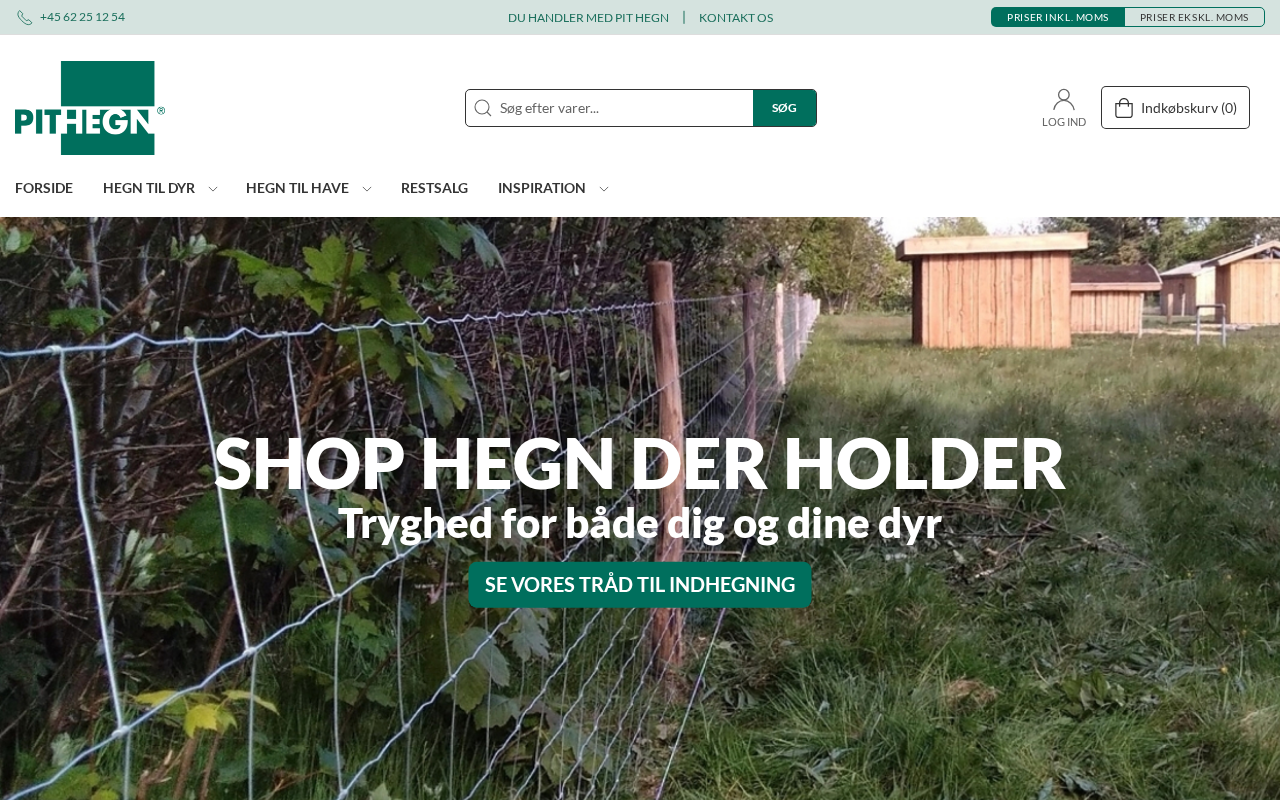Click the magnifying glass search icon
Viewport: 1280px width, 800px height.
click(483, 108)
